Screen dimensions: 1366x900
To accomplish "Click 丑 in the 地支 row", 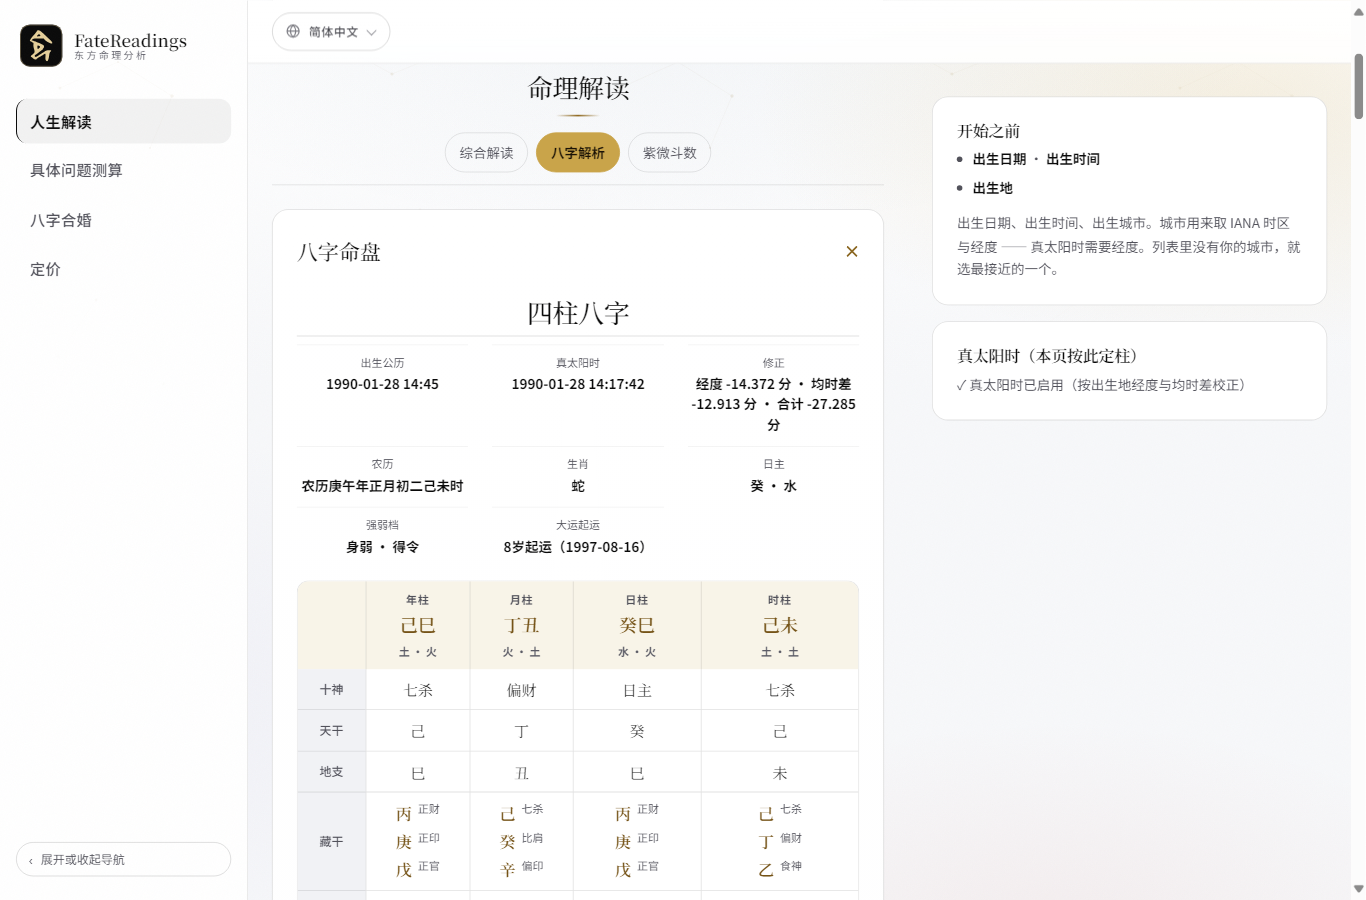I will pyautogui.click(x=521, y=773).
